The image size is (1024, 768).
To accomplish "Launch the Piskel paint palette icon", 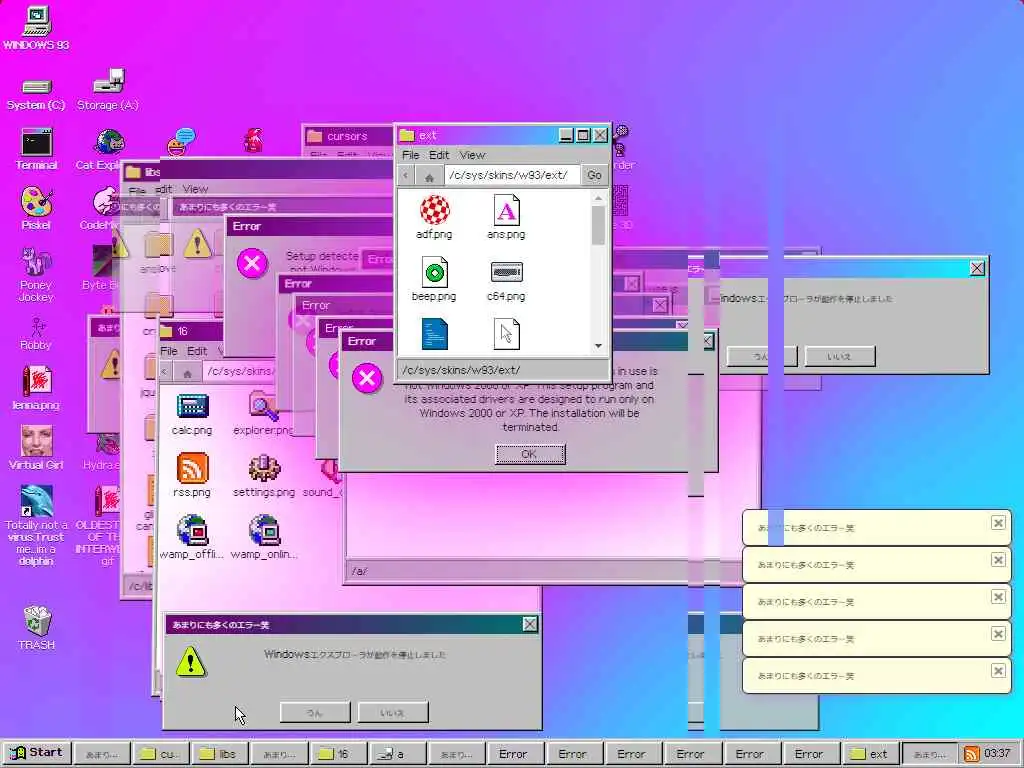I will pos(37,208).
